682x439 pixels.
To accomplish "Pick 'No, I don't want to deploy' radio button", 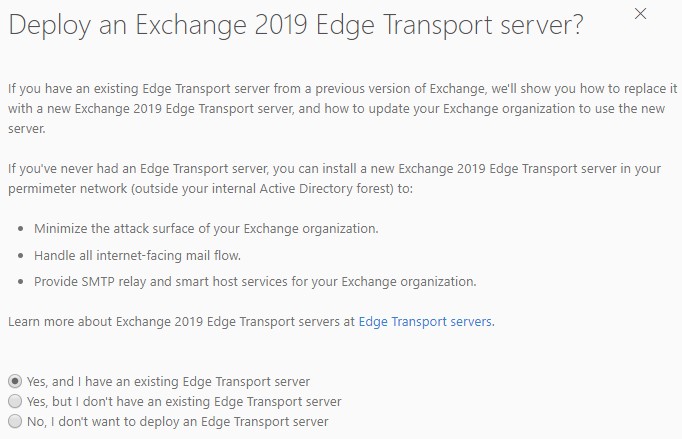I will coord(14,421).
